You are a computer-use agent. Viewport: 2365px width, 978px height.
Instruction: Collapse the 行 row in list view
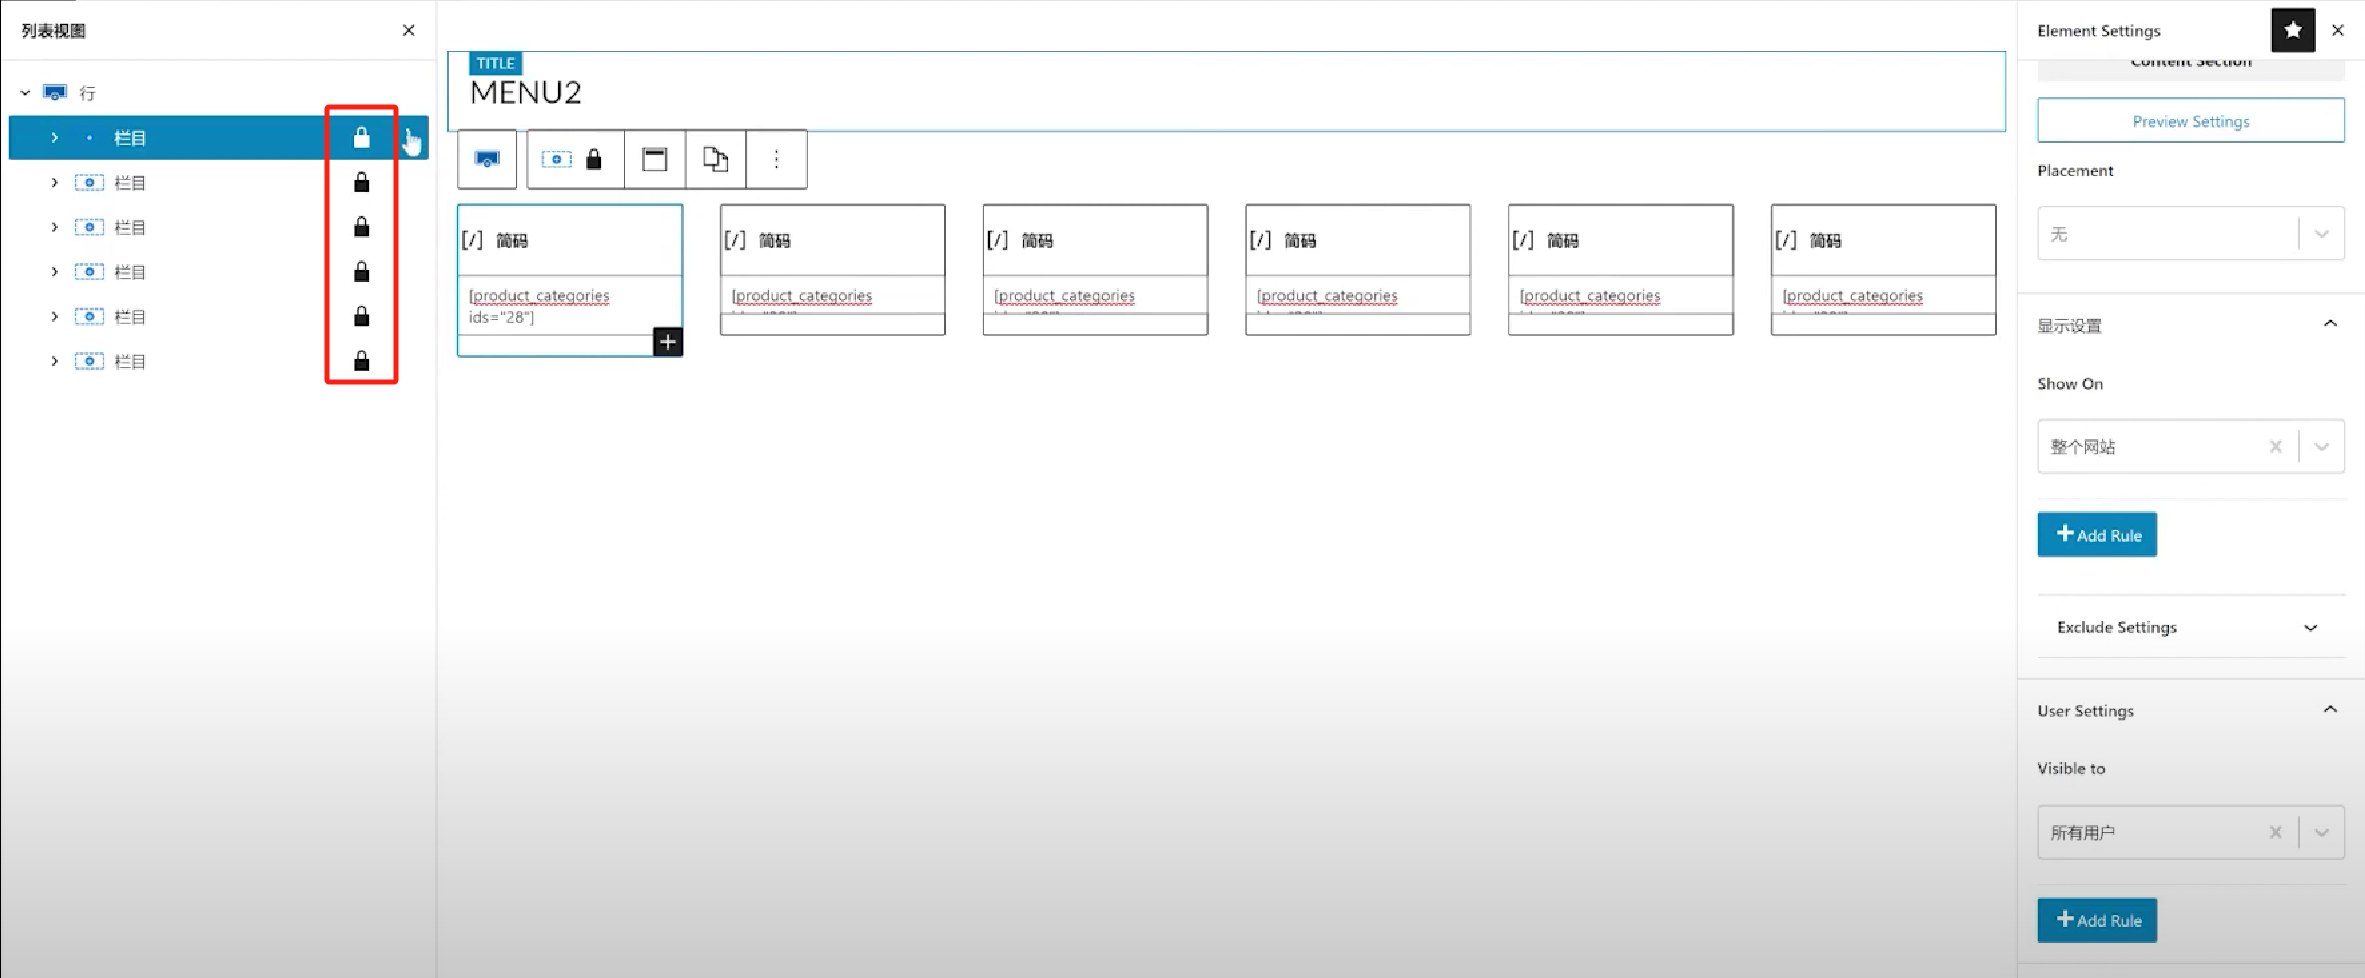click(x=25, y=93)
